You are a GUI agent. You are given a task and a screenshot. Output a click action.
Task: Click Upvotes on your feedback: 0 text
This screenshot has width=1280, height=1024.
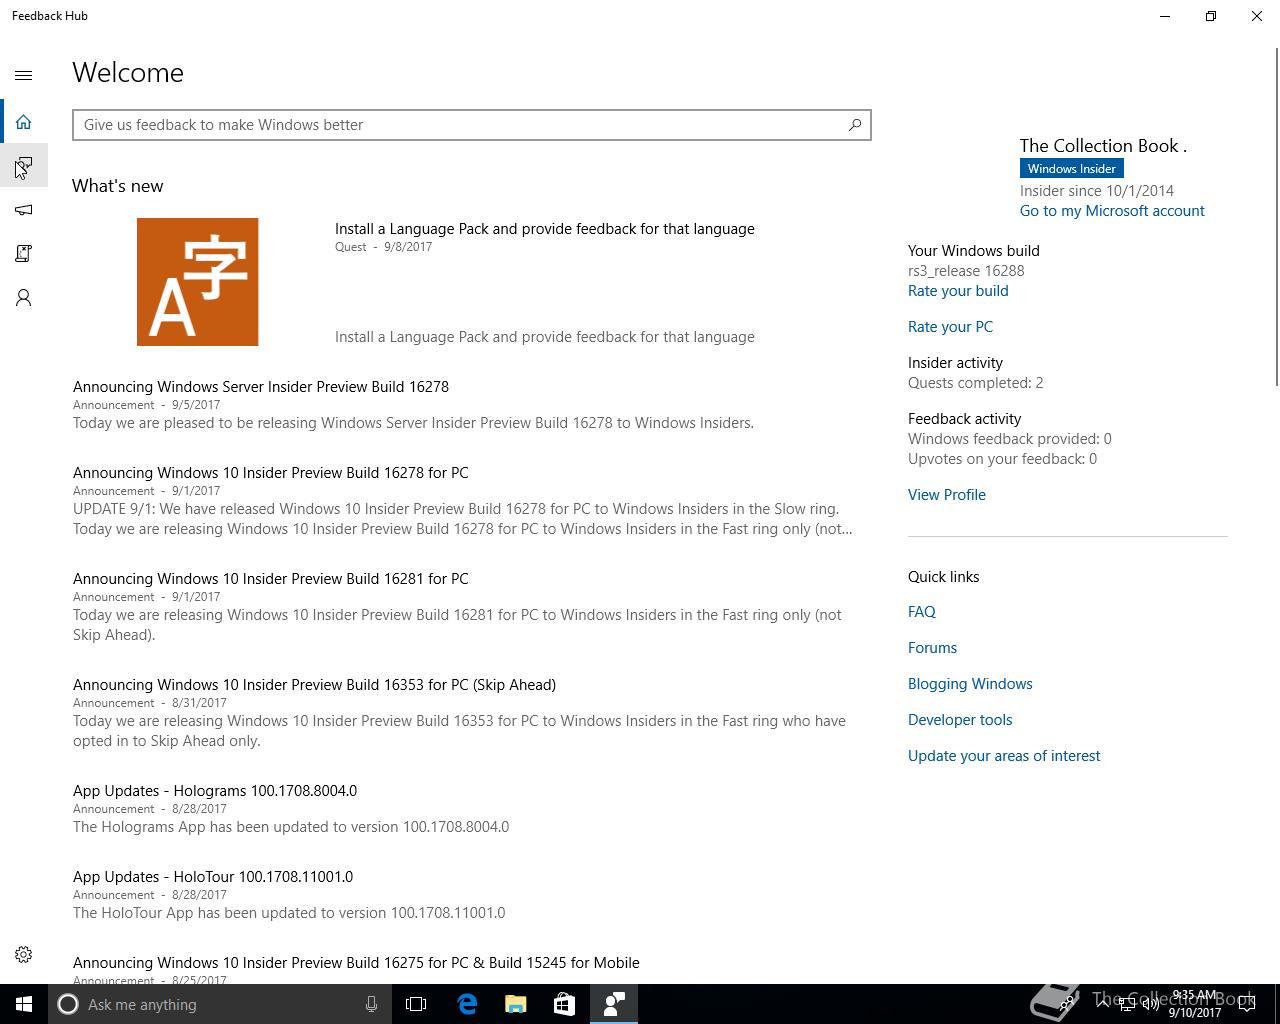click(x=1002, y=459)
